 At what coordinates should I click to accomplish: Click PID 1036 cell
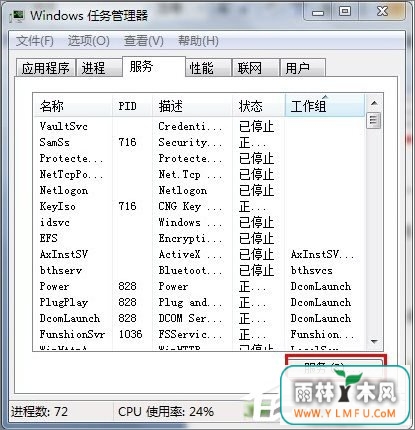pos(130,334)
